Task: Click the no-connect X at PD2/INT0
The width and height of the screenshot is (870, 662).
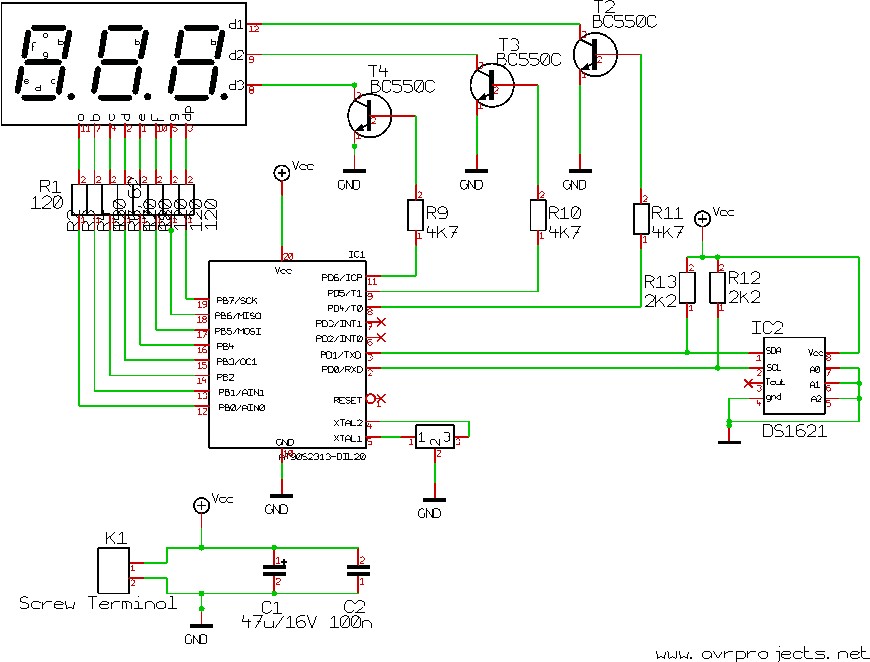Action: 381,337
